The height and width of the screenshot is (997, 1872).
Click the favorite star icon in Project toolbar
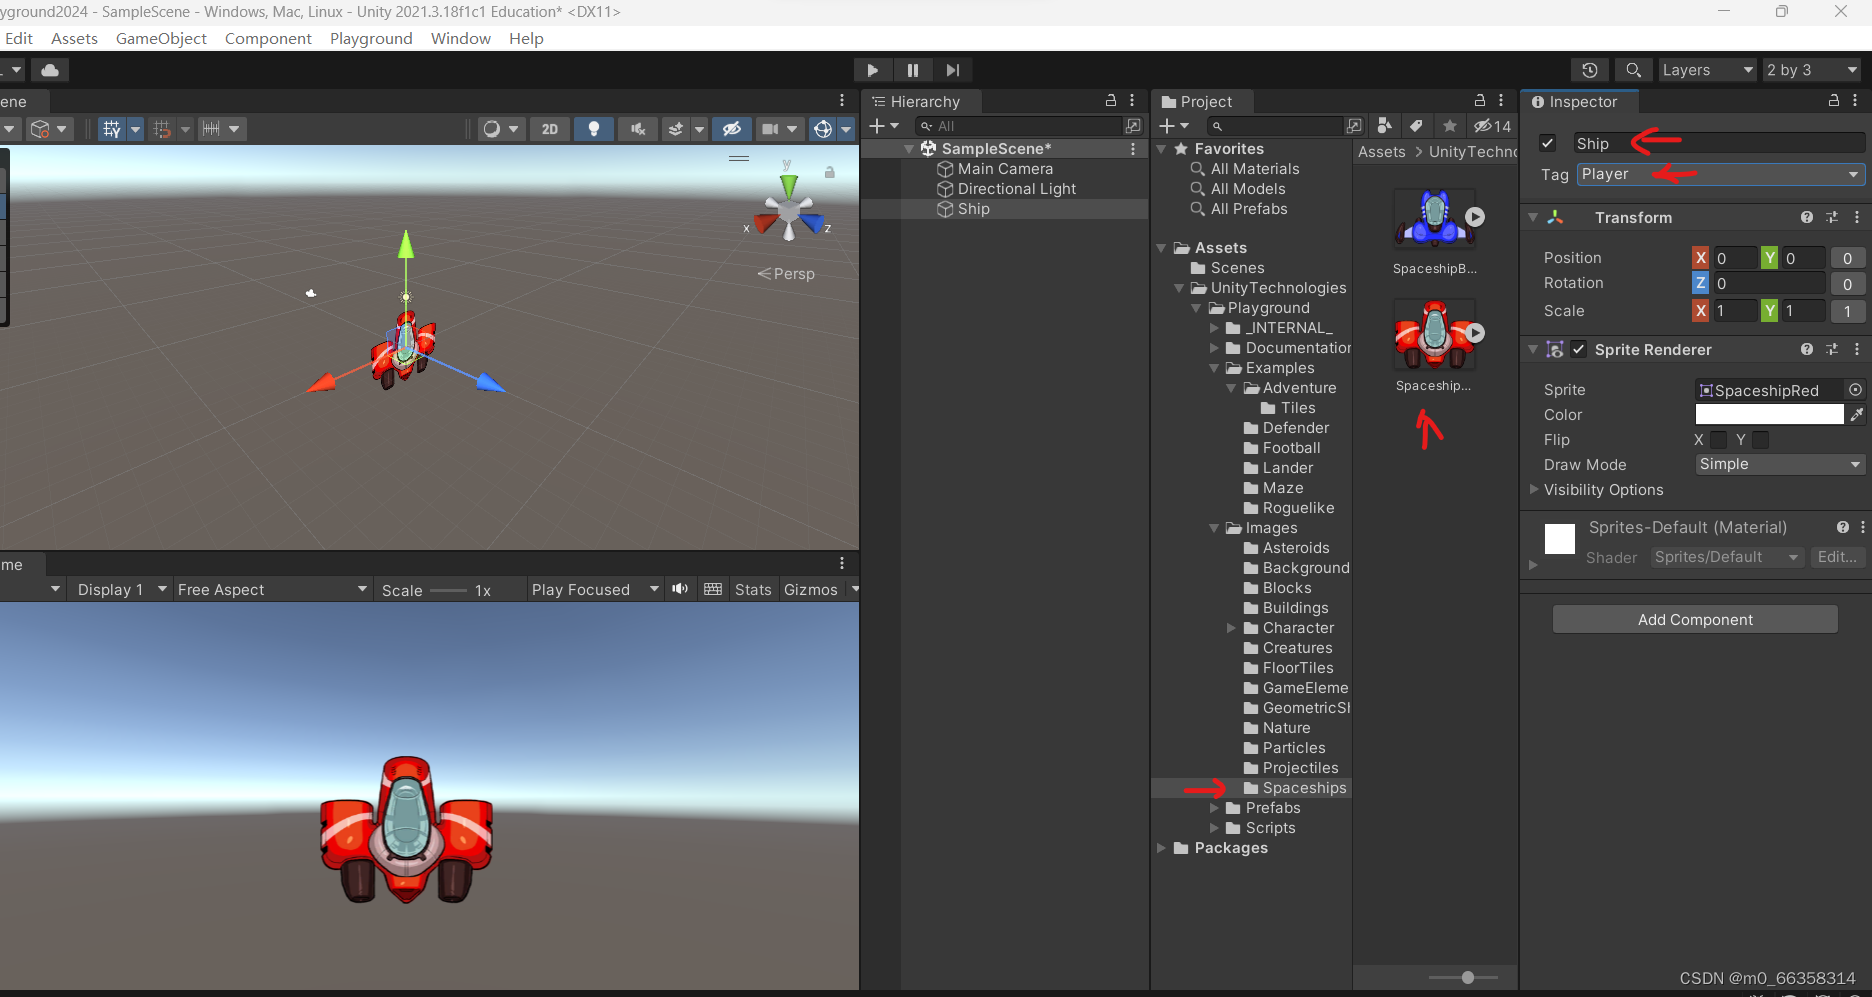click(1450, 126)
